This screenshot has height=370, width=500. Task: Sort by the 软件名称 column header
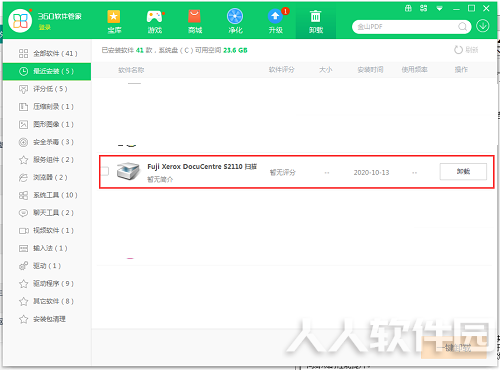coord(131,70)
